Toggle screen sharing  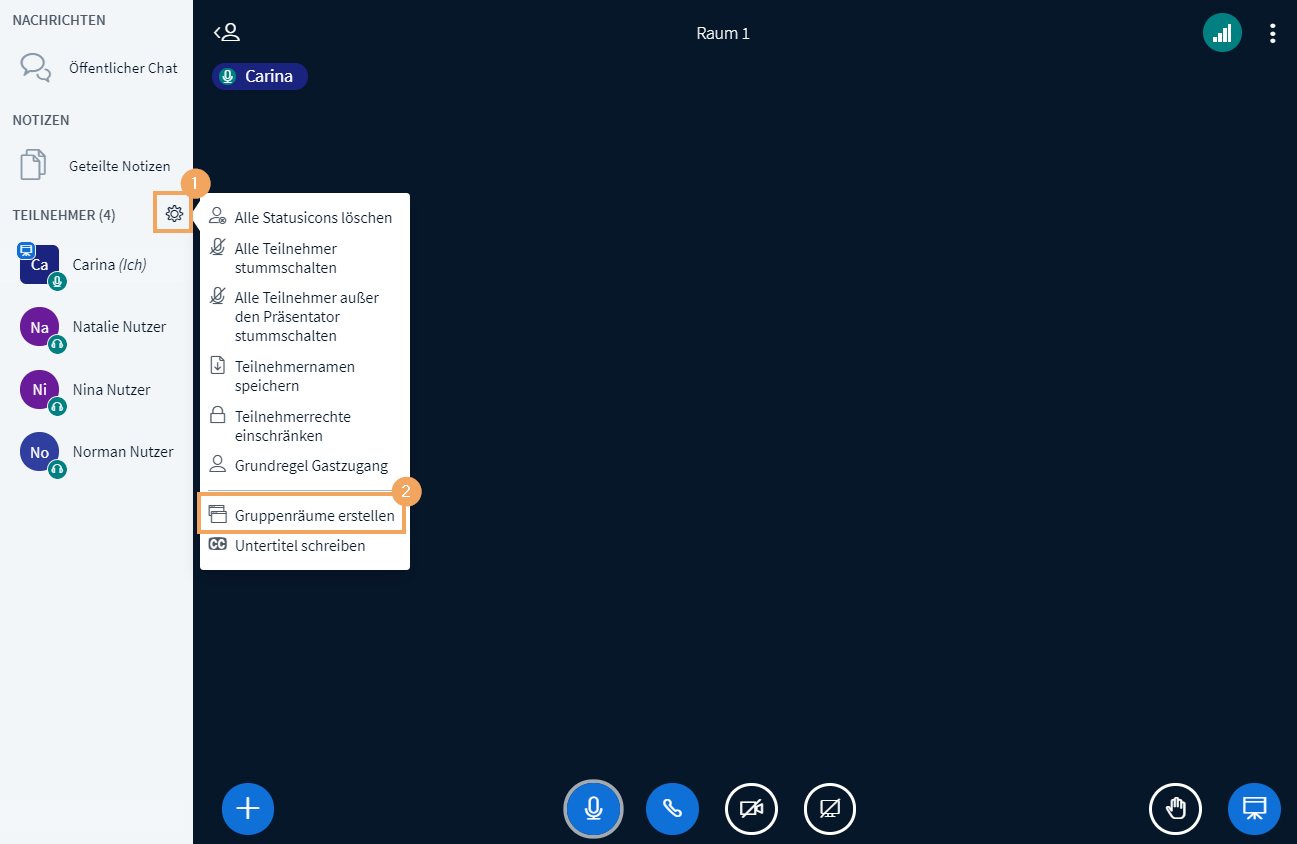point(830,809)
